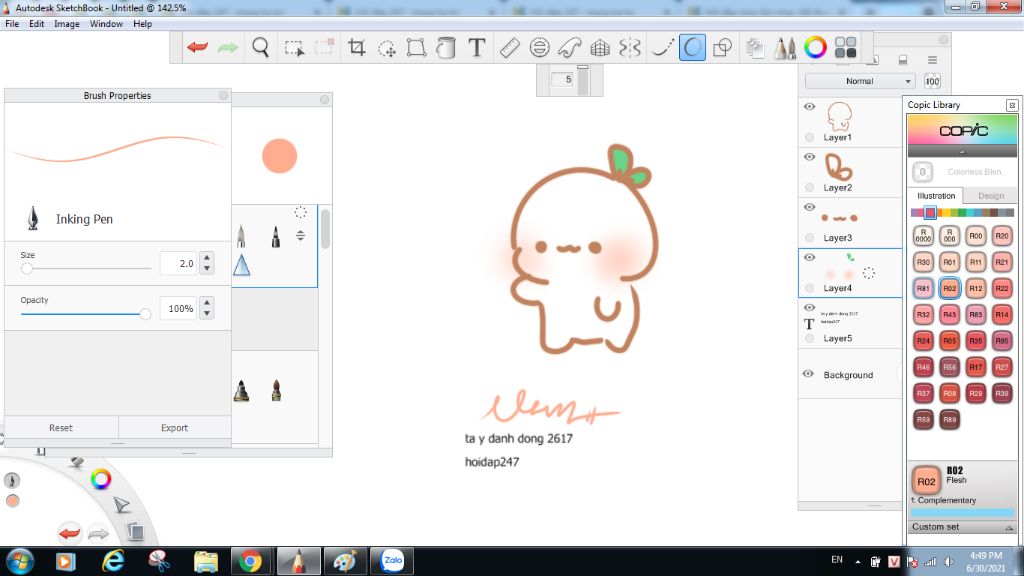
Task: Click the green Redo arrow in top toolbar
Action: 228,47
